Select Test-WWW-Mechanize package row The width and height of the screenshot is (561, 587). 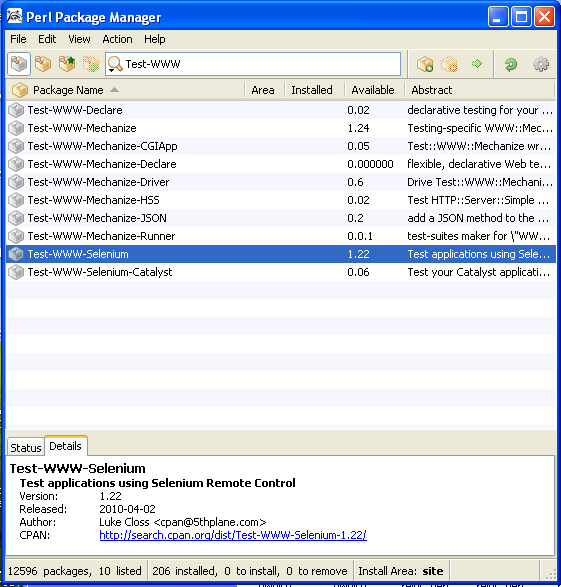pos(281,128)
